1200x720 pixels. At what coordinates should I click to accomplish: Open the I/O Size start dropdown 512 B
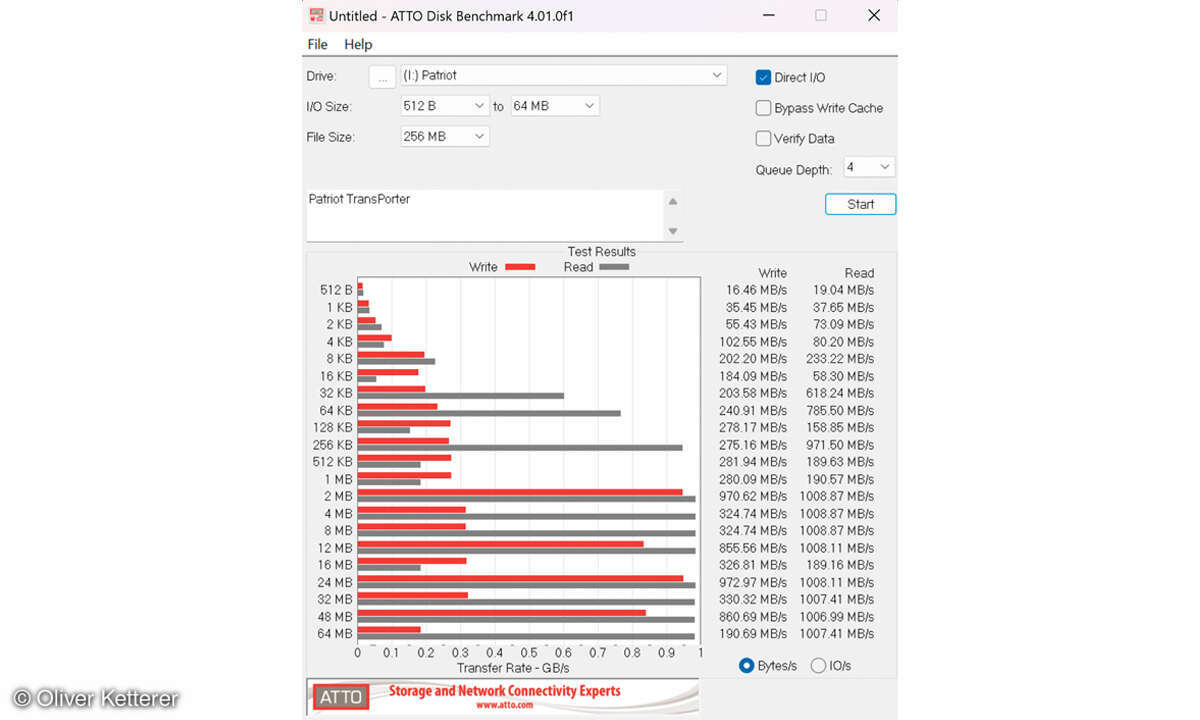point(444,106)
